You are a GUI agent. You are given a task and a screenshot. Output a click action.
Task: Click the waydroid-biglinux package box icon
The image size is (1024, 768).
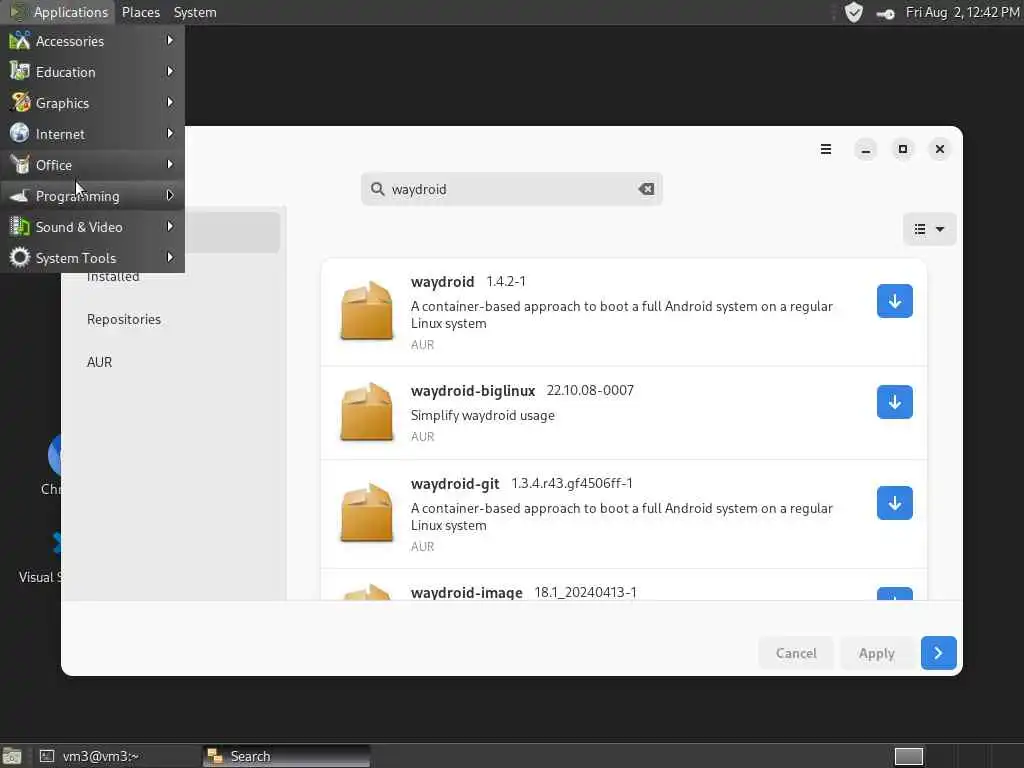click(367, 412)
